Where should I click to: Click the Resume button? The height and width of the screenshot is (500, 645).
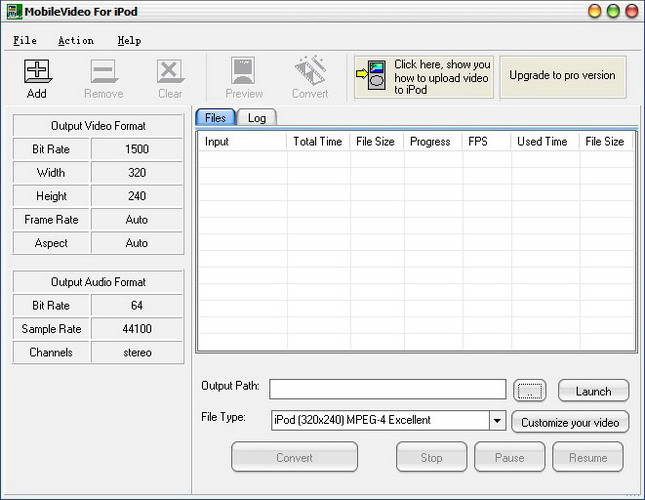588,457
